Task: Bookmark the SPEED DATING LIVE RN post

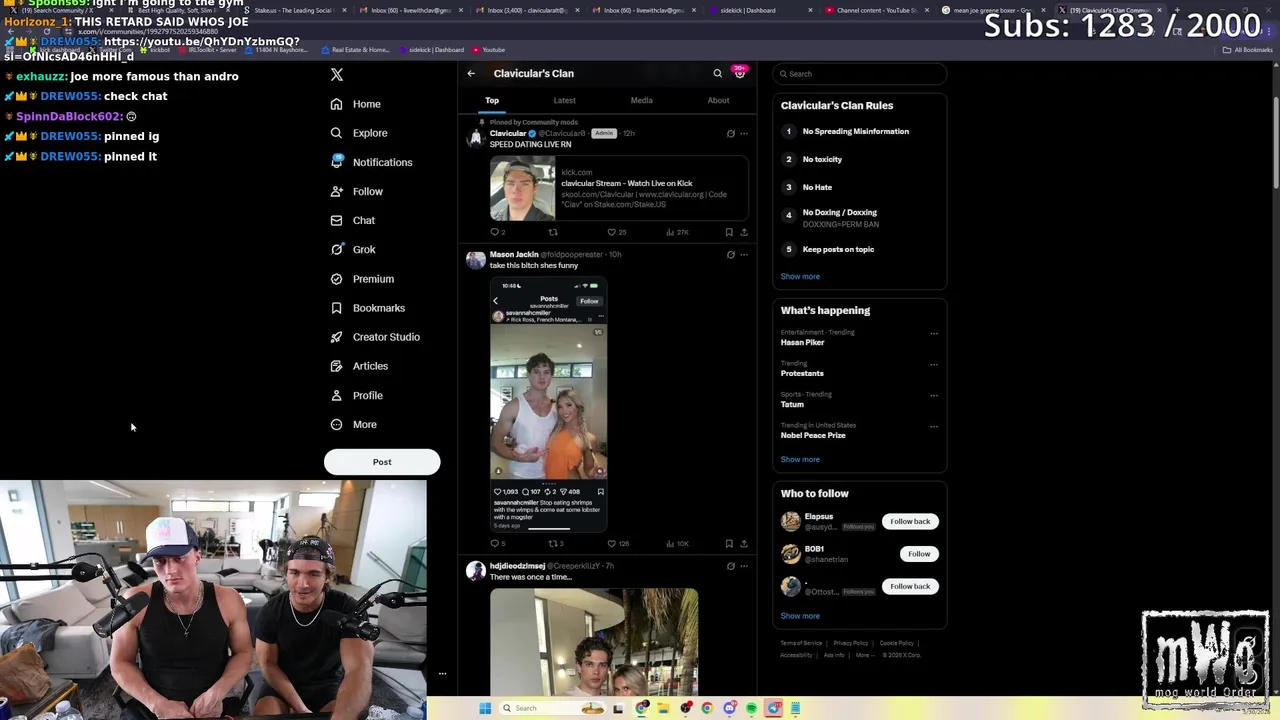Action: (729, 232)
